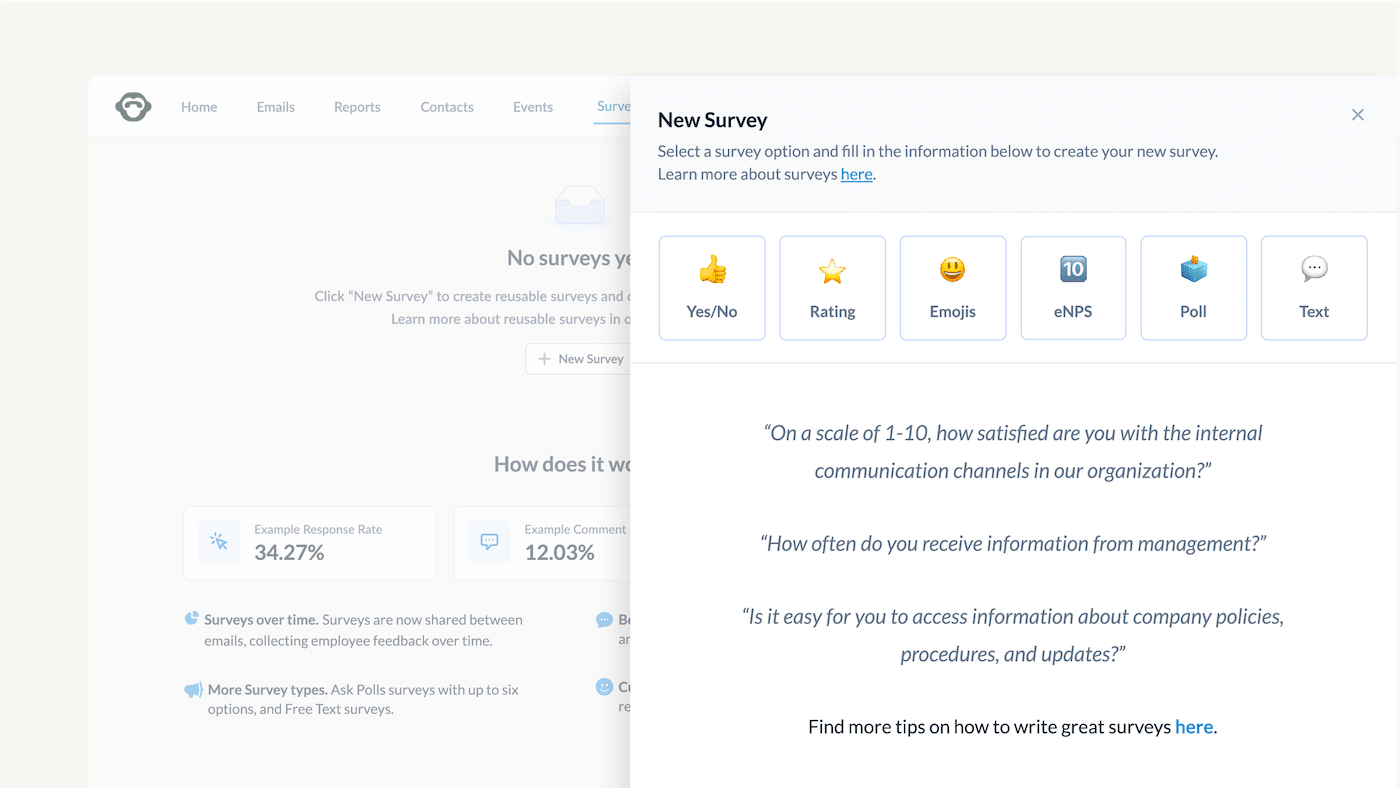The image size is (1400, 788).
Task: Open the 'here' link for survey tips
Action: click(x=1194, y=727)
